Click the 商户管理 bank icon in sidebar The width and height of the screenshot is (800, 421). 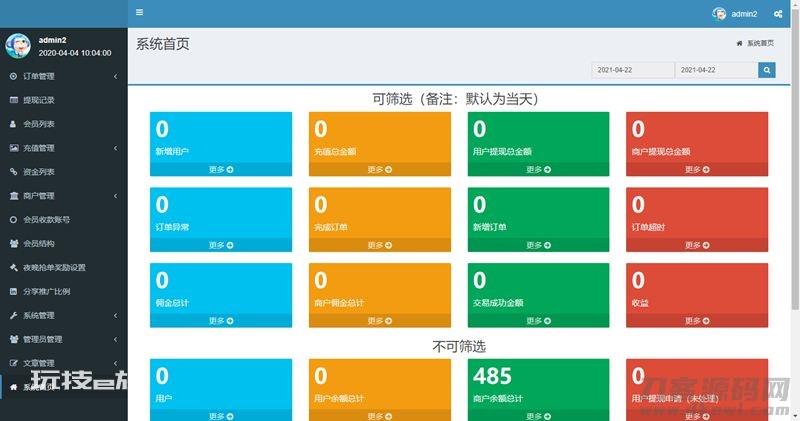14,196
